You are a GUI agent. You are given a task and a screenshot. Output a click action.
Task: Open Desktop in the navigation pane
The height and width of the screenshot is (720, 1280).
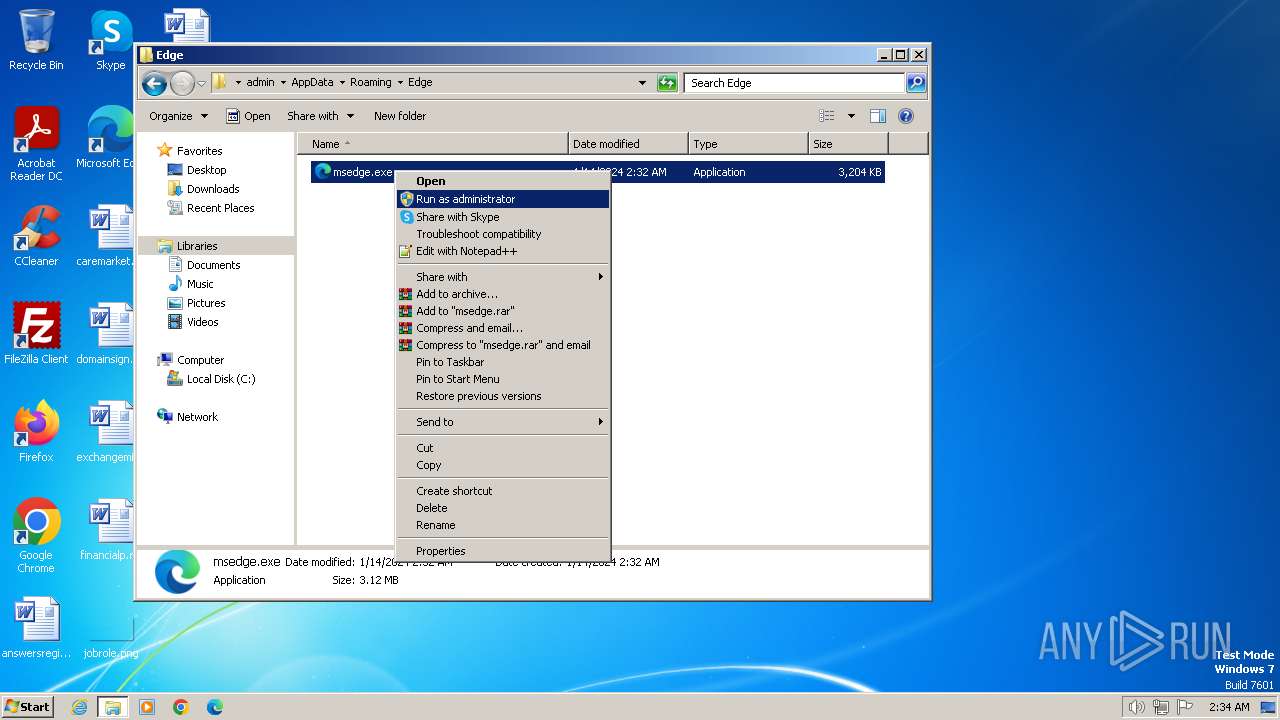click(206, 170)
